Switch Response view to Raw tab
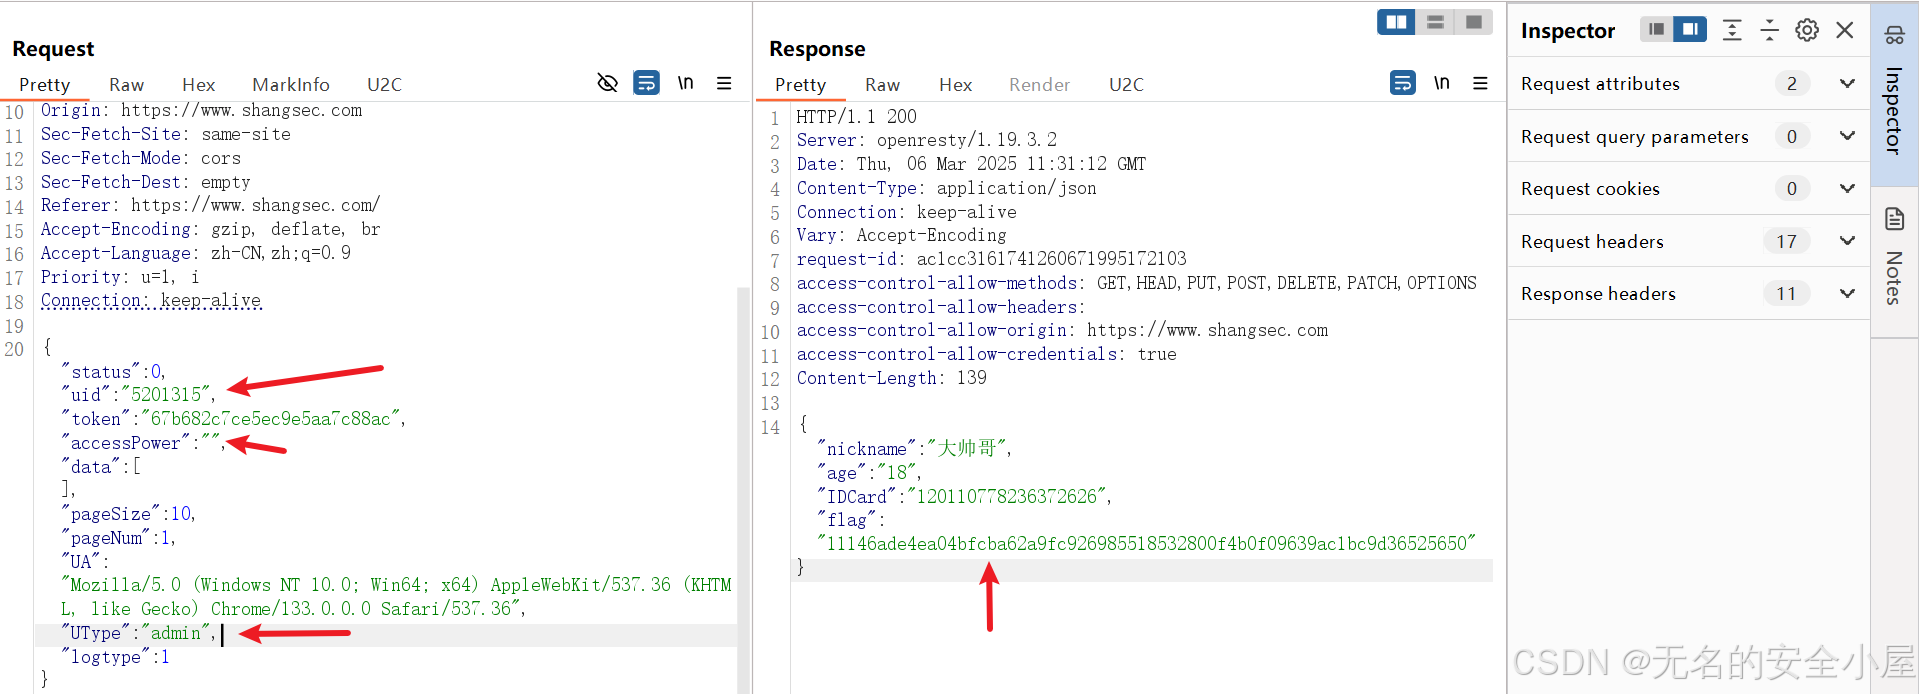Viewport: 1920px width, 694px height. 883,85
